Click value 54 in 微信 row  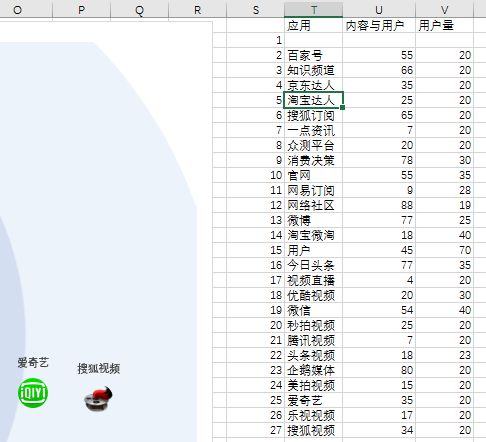click(x=407, y=310)
